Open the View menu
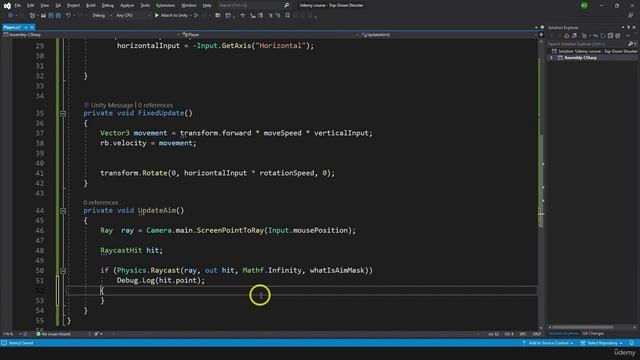 [x=44, y=5]
